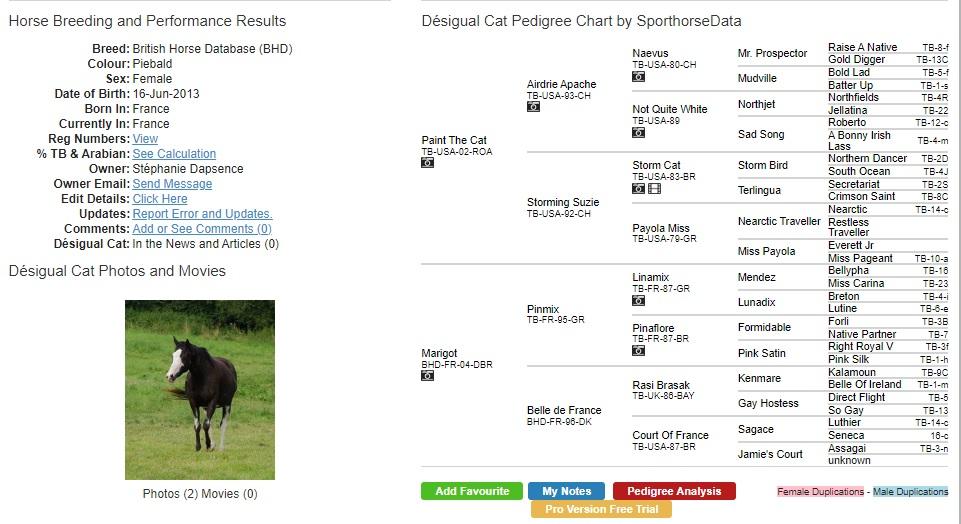Open the camera icon under Pinaflore

639,351
